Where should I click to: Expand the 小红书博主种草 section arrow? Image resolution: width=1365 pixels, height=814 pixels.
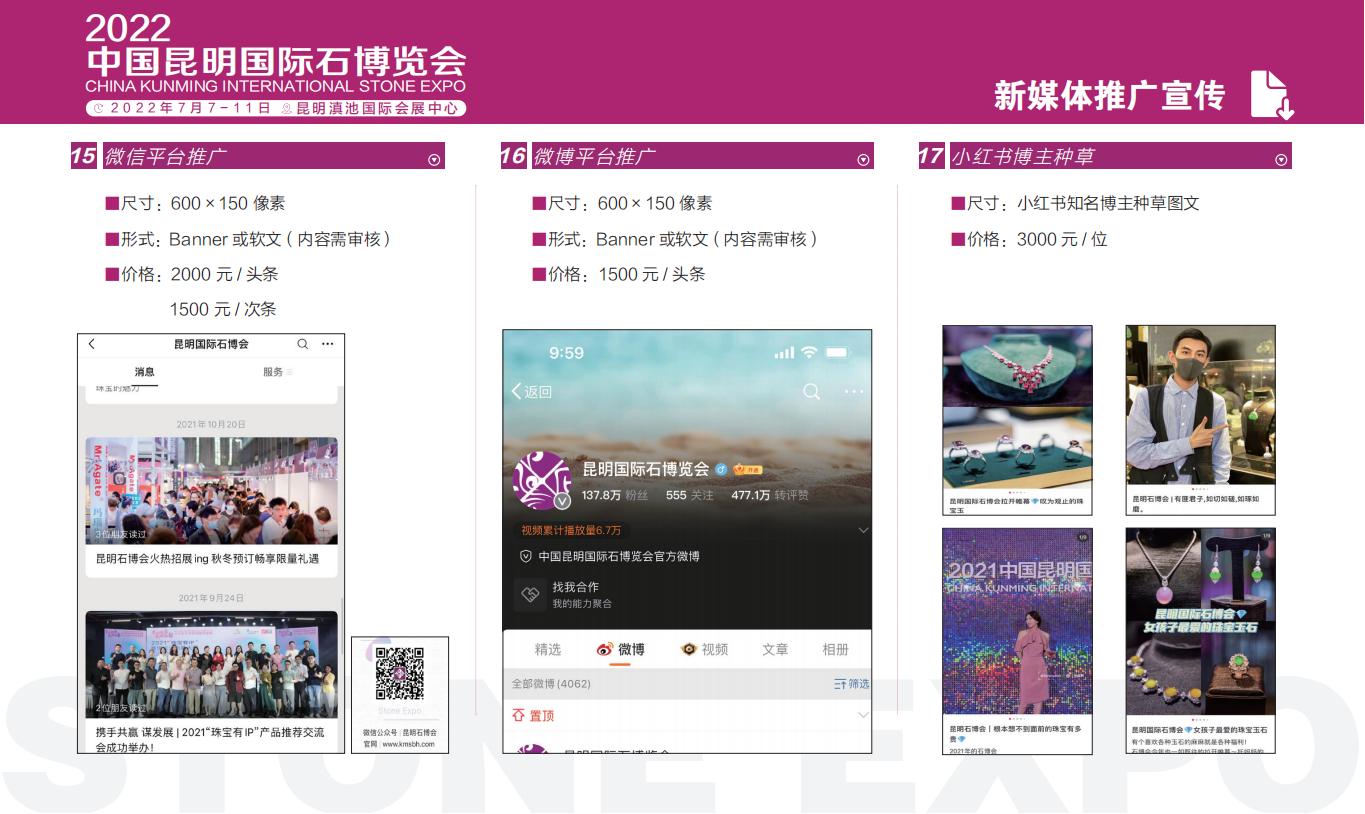coord(1281,158)
